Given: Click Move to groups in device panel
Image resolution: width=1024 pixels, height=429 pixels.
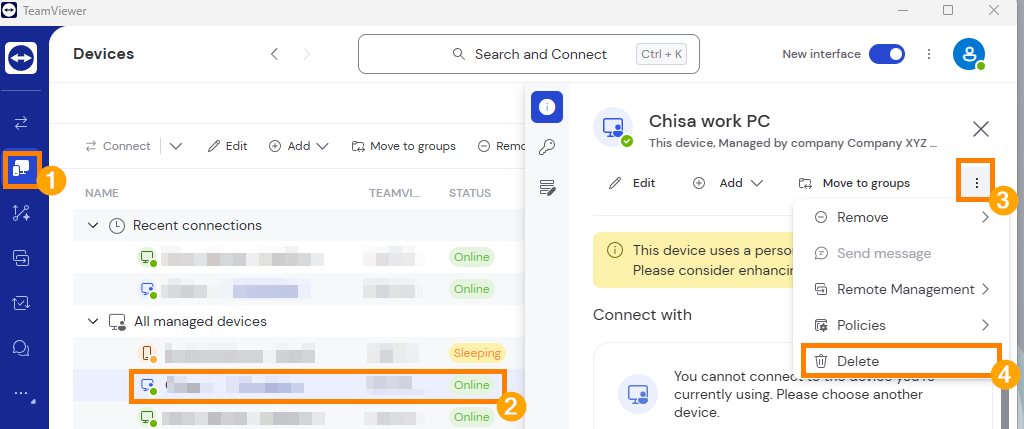Looking at the screenshot, I should click(854, 183).
